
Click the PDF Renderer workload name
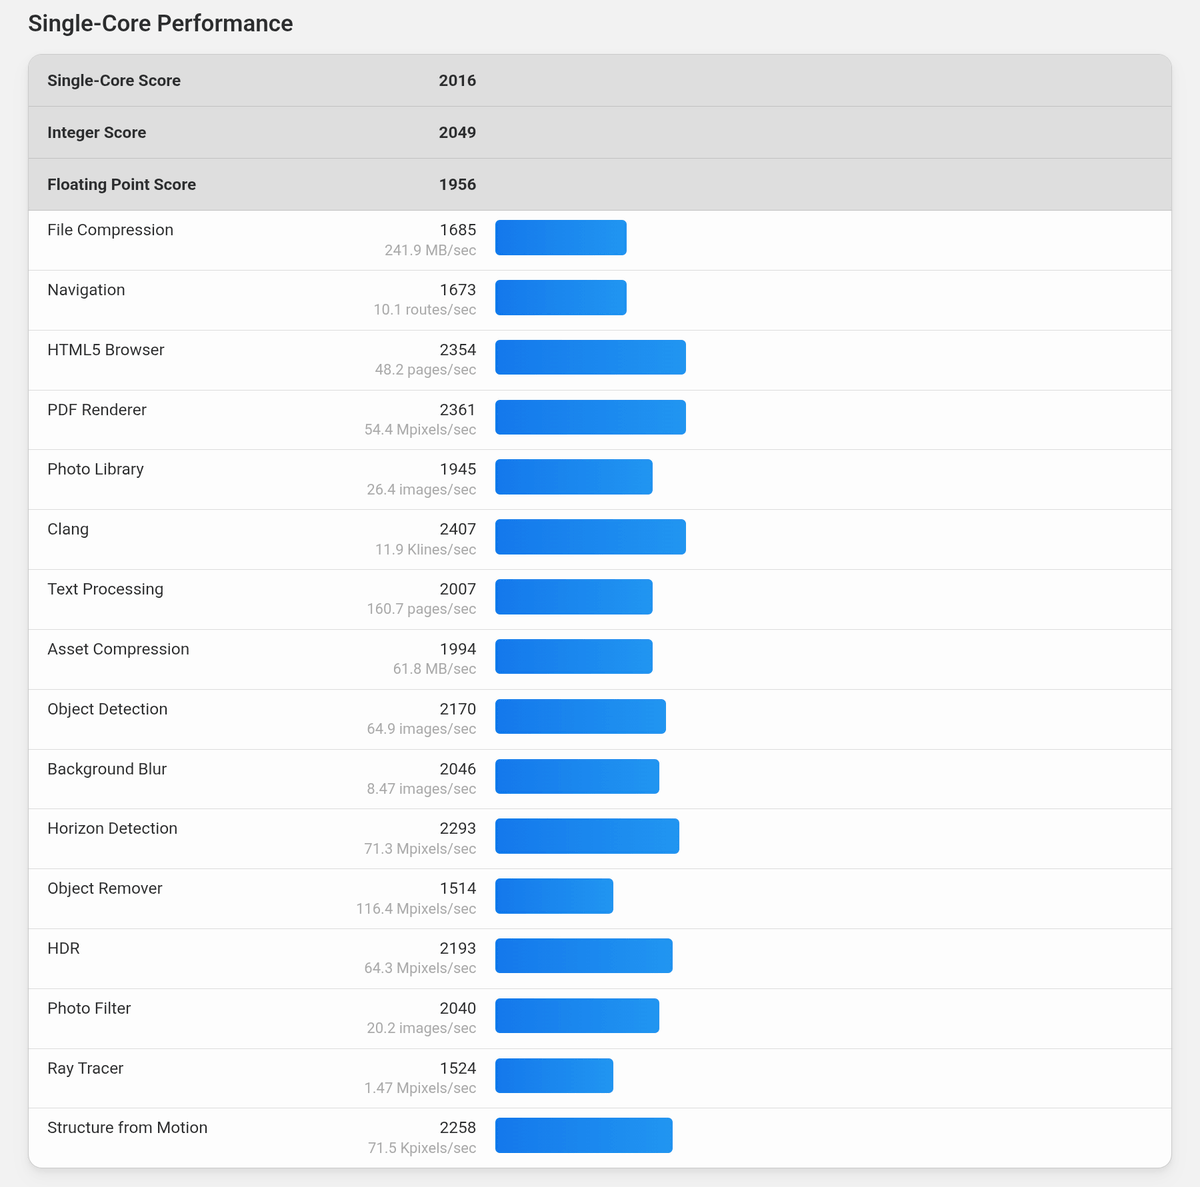(97, 410)
